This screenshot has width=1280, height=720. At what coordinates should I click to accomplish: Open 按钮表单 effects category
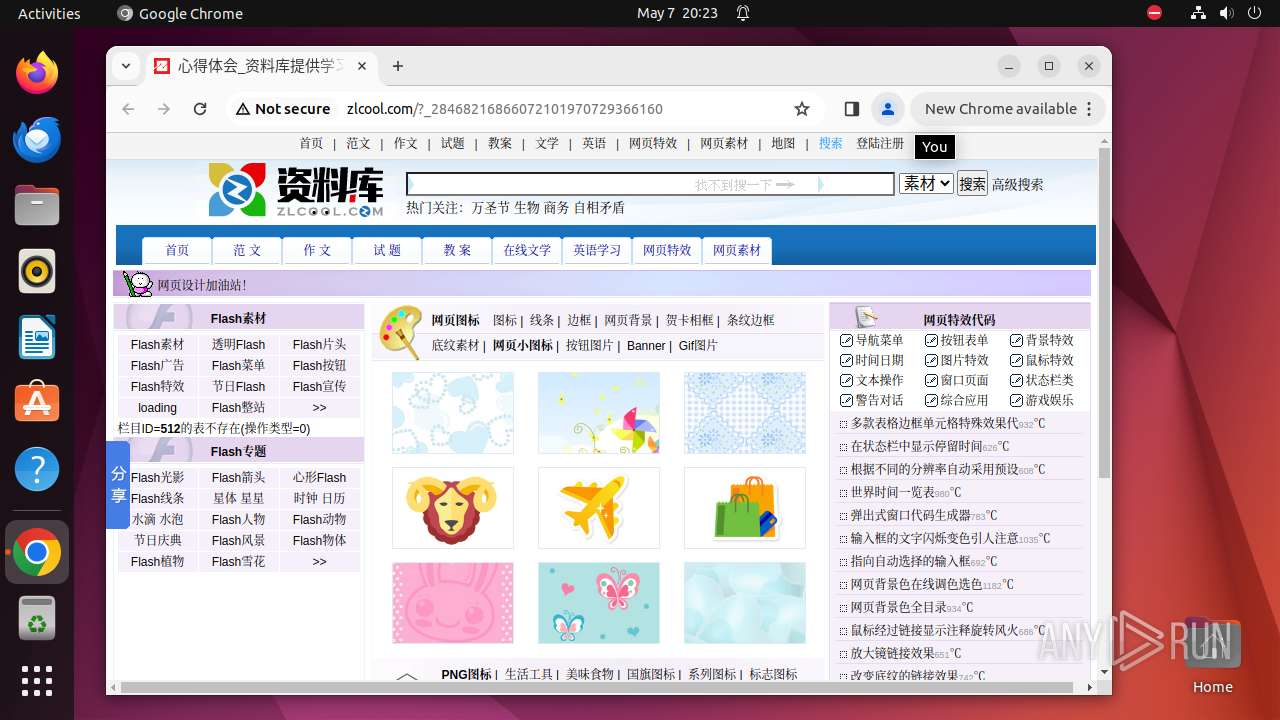964,340
